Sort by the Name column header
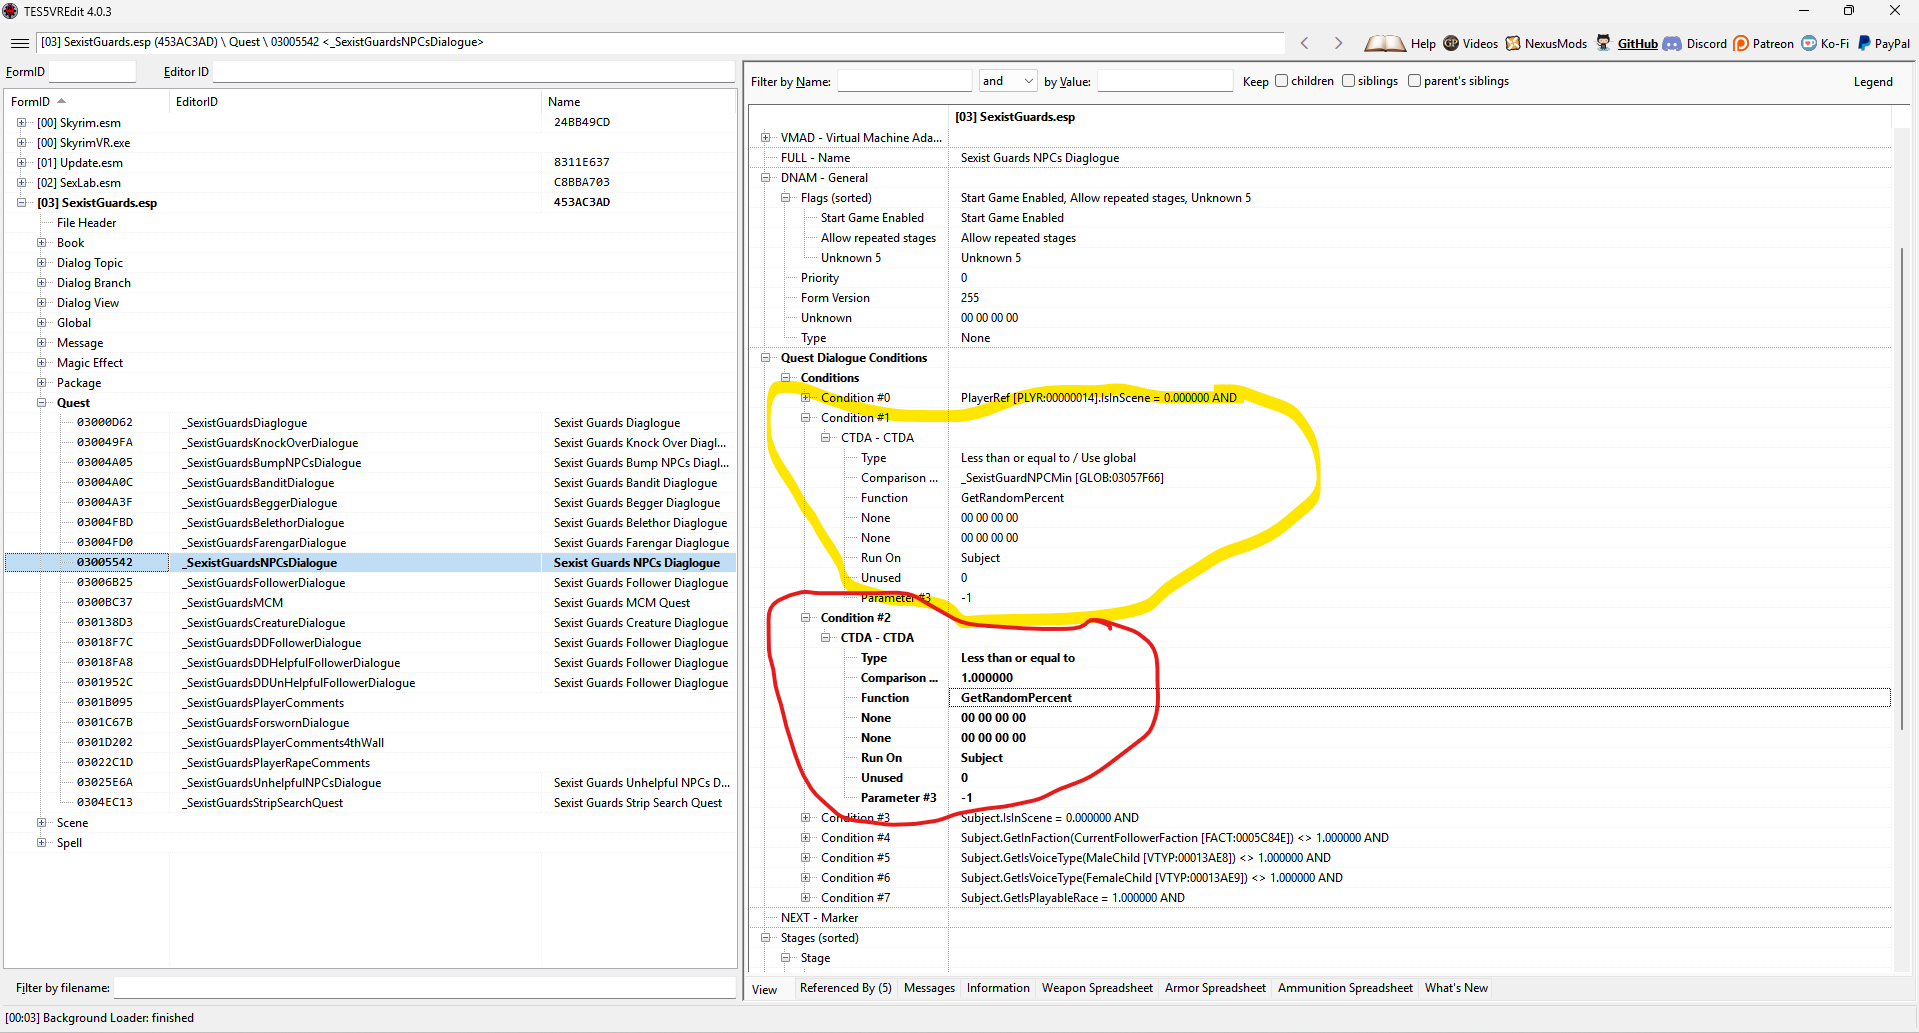 638,102
